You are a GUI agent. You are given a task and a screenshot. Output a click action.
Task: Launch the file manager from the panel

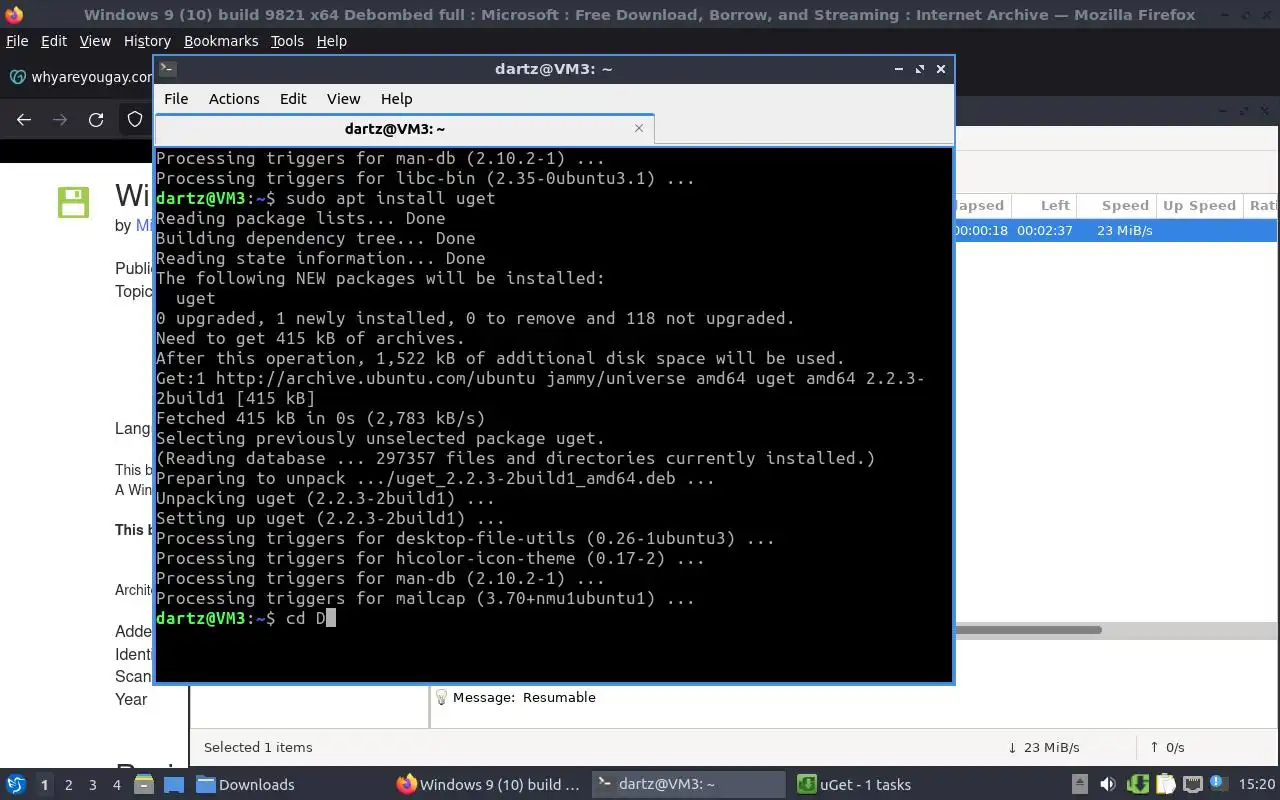pyautogui.click(x=143, y=785)
